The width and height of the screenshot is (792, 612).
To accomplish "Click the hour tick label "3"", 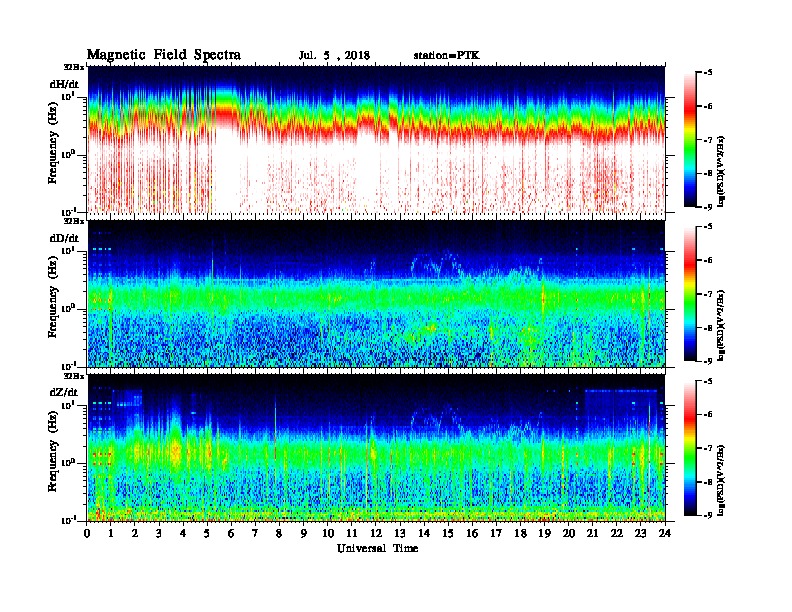I will 159,533.
